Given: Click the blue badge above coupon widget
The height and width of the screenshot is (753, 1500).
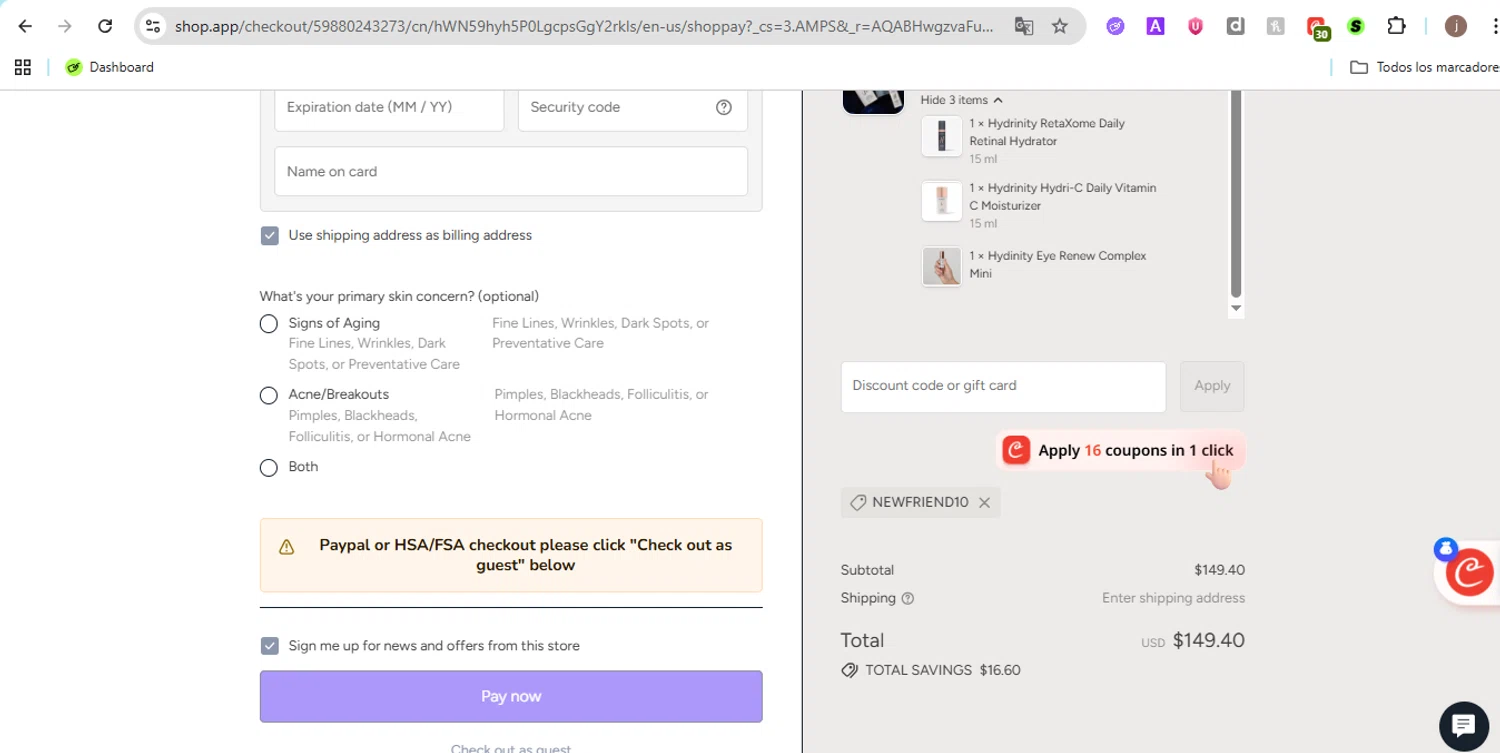Looking at the screenshot, I should coord(1446,548).
